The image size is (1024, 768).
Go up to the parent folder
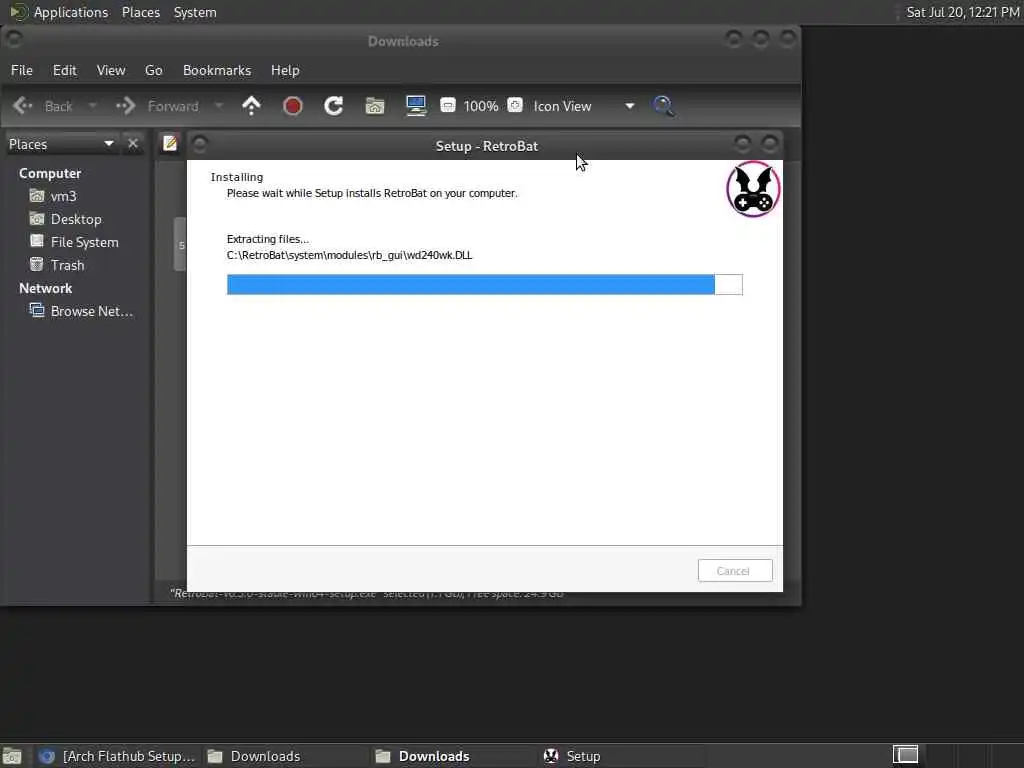pos(251,106)
